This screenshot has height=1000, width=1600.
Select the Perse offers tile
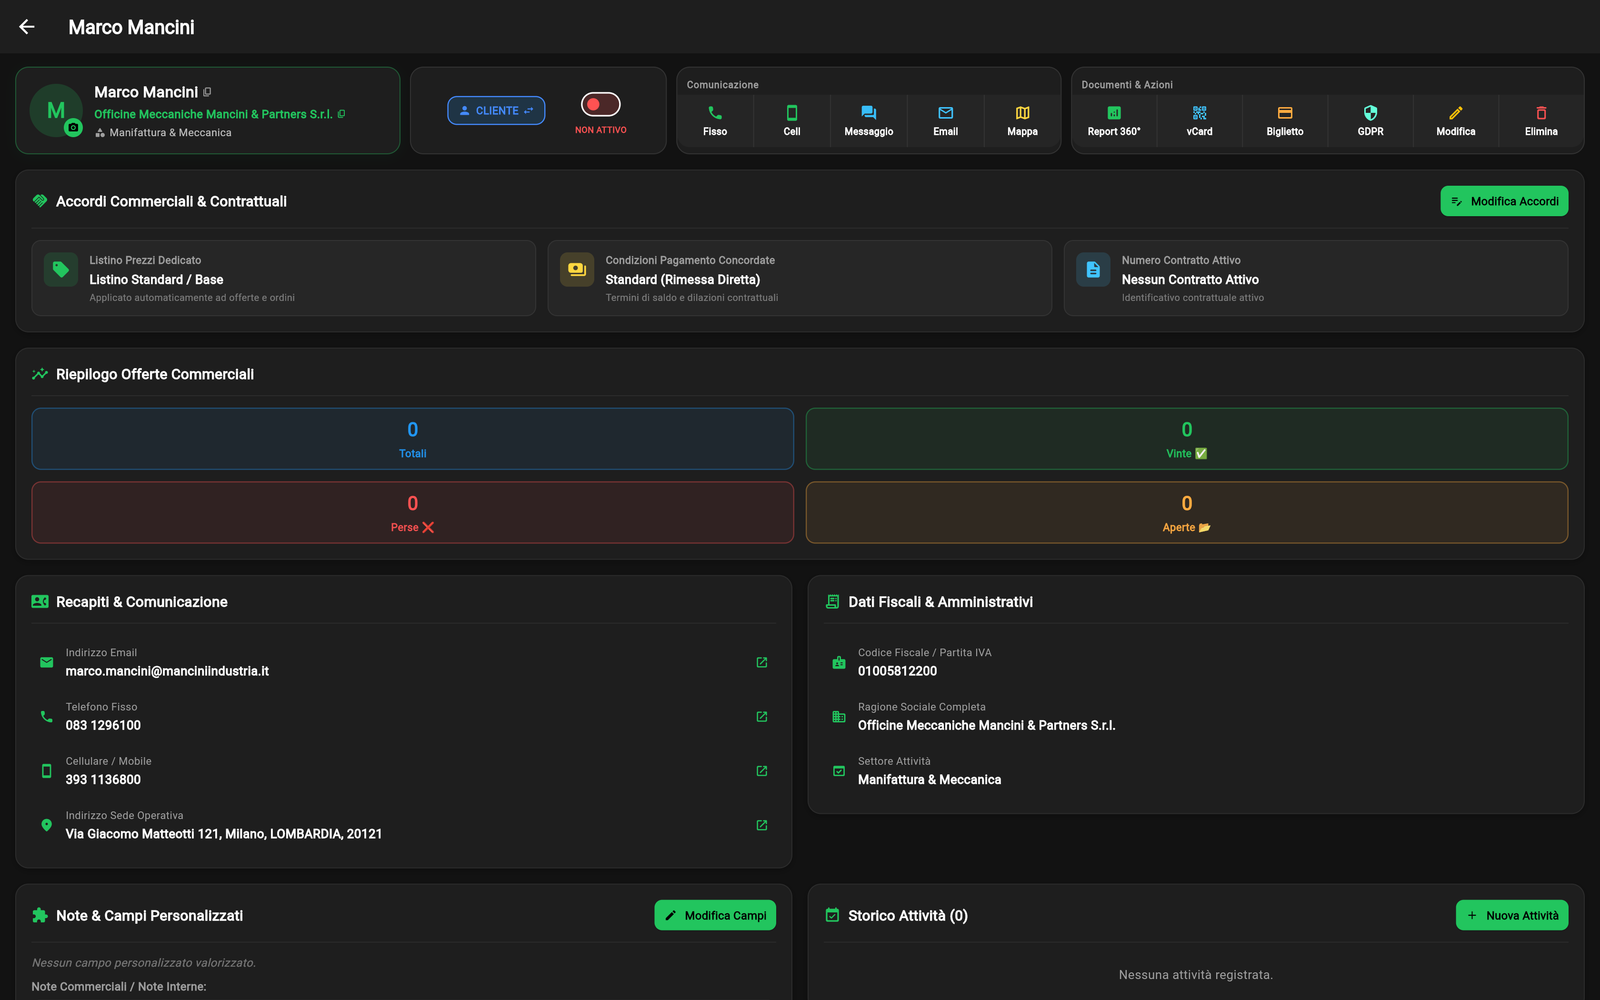pyautogui.click(x=413, y=513)
